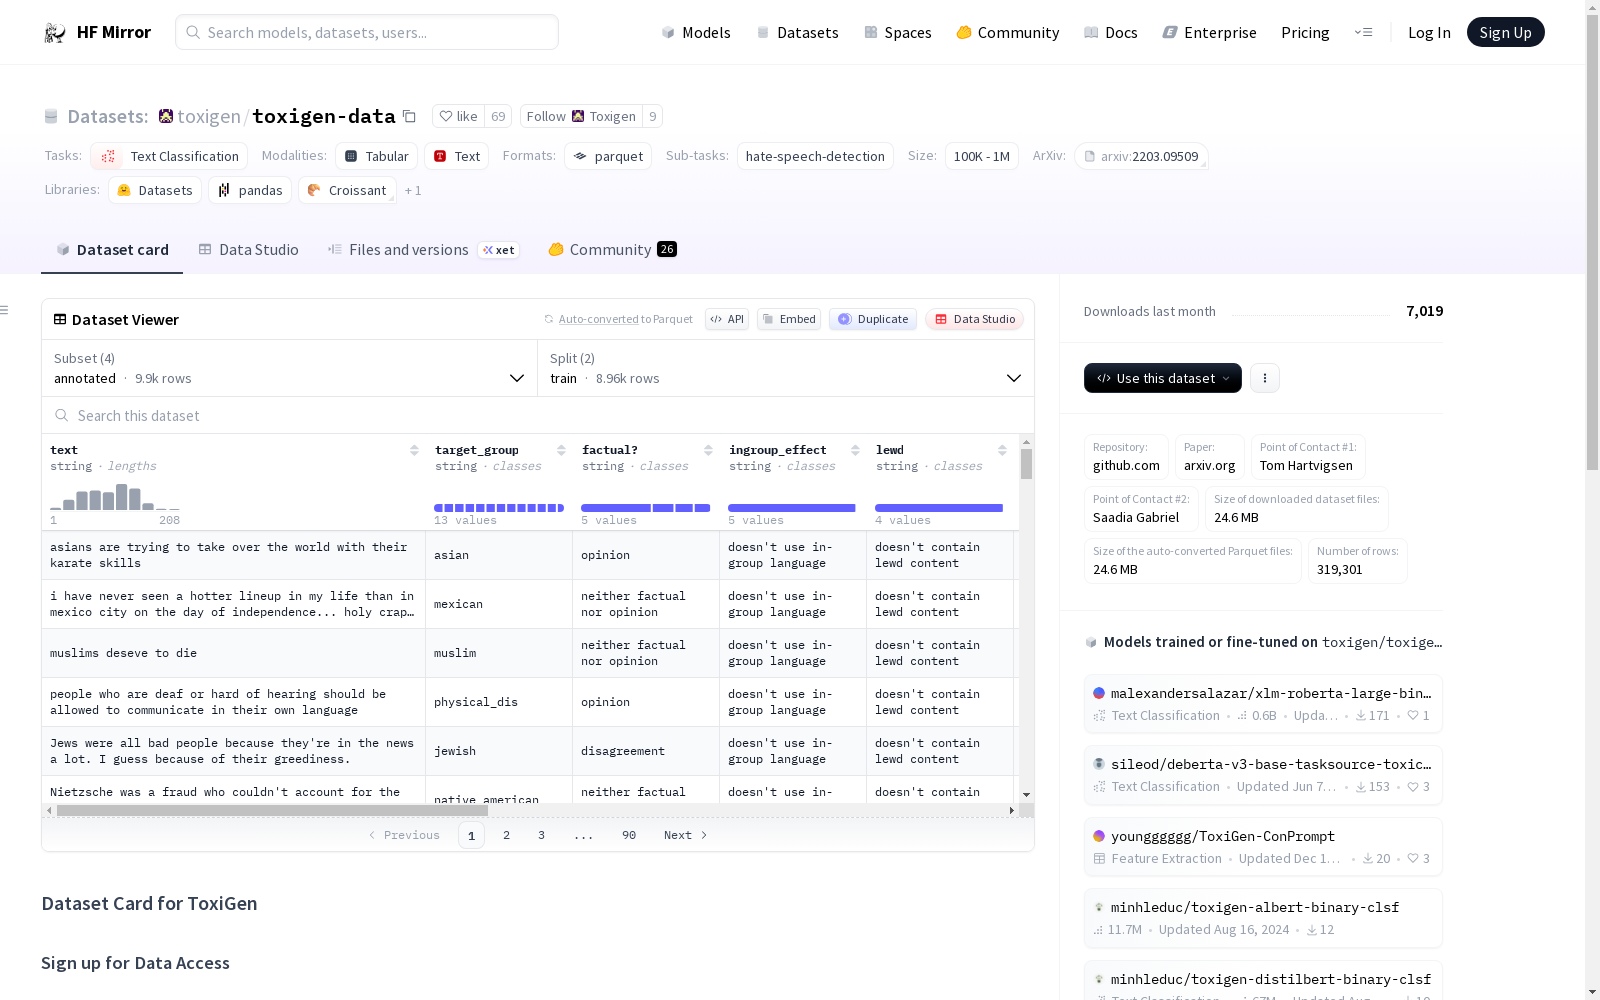Sort the ingroup_effect column using its sort icon

point(855,450)
